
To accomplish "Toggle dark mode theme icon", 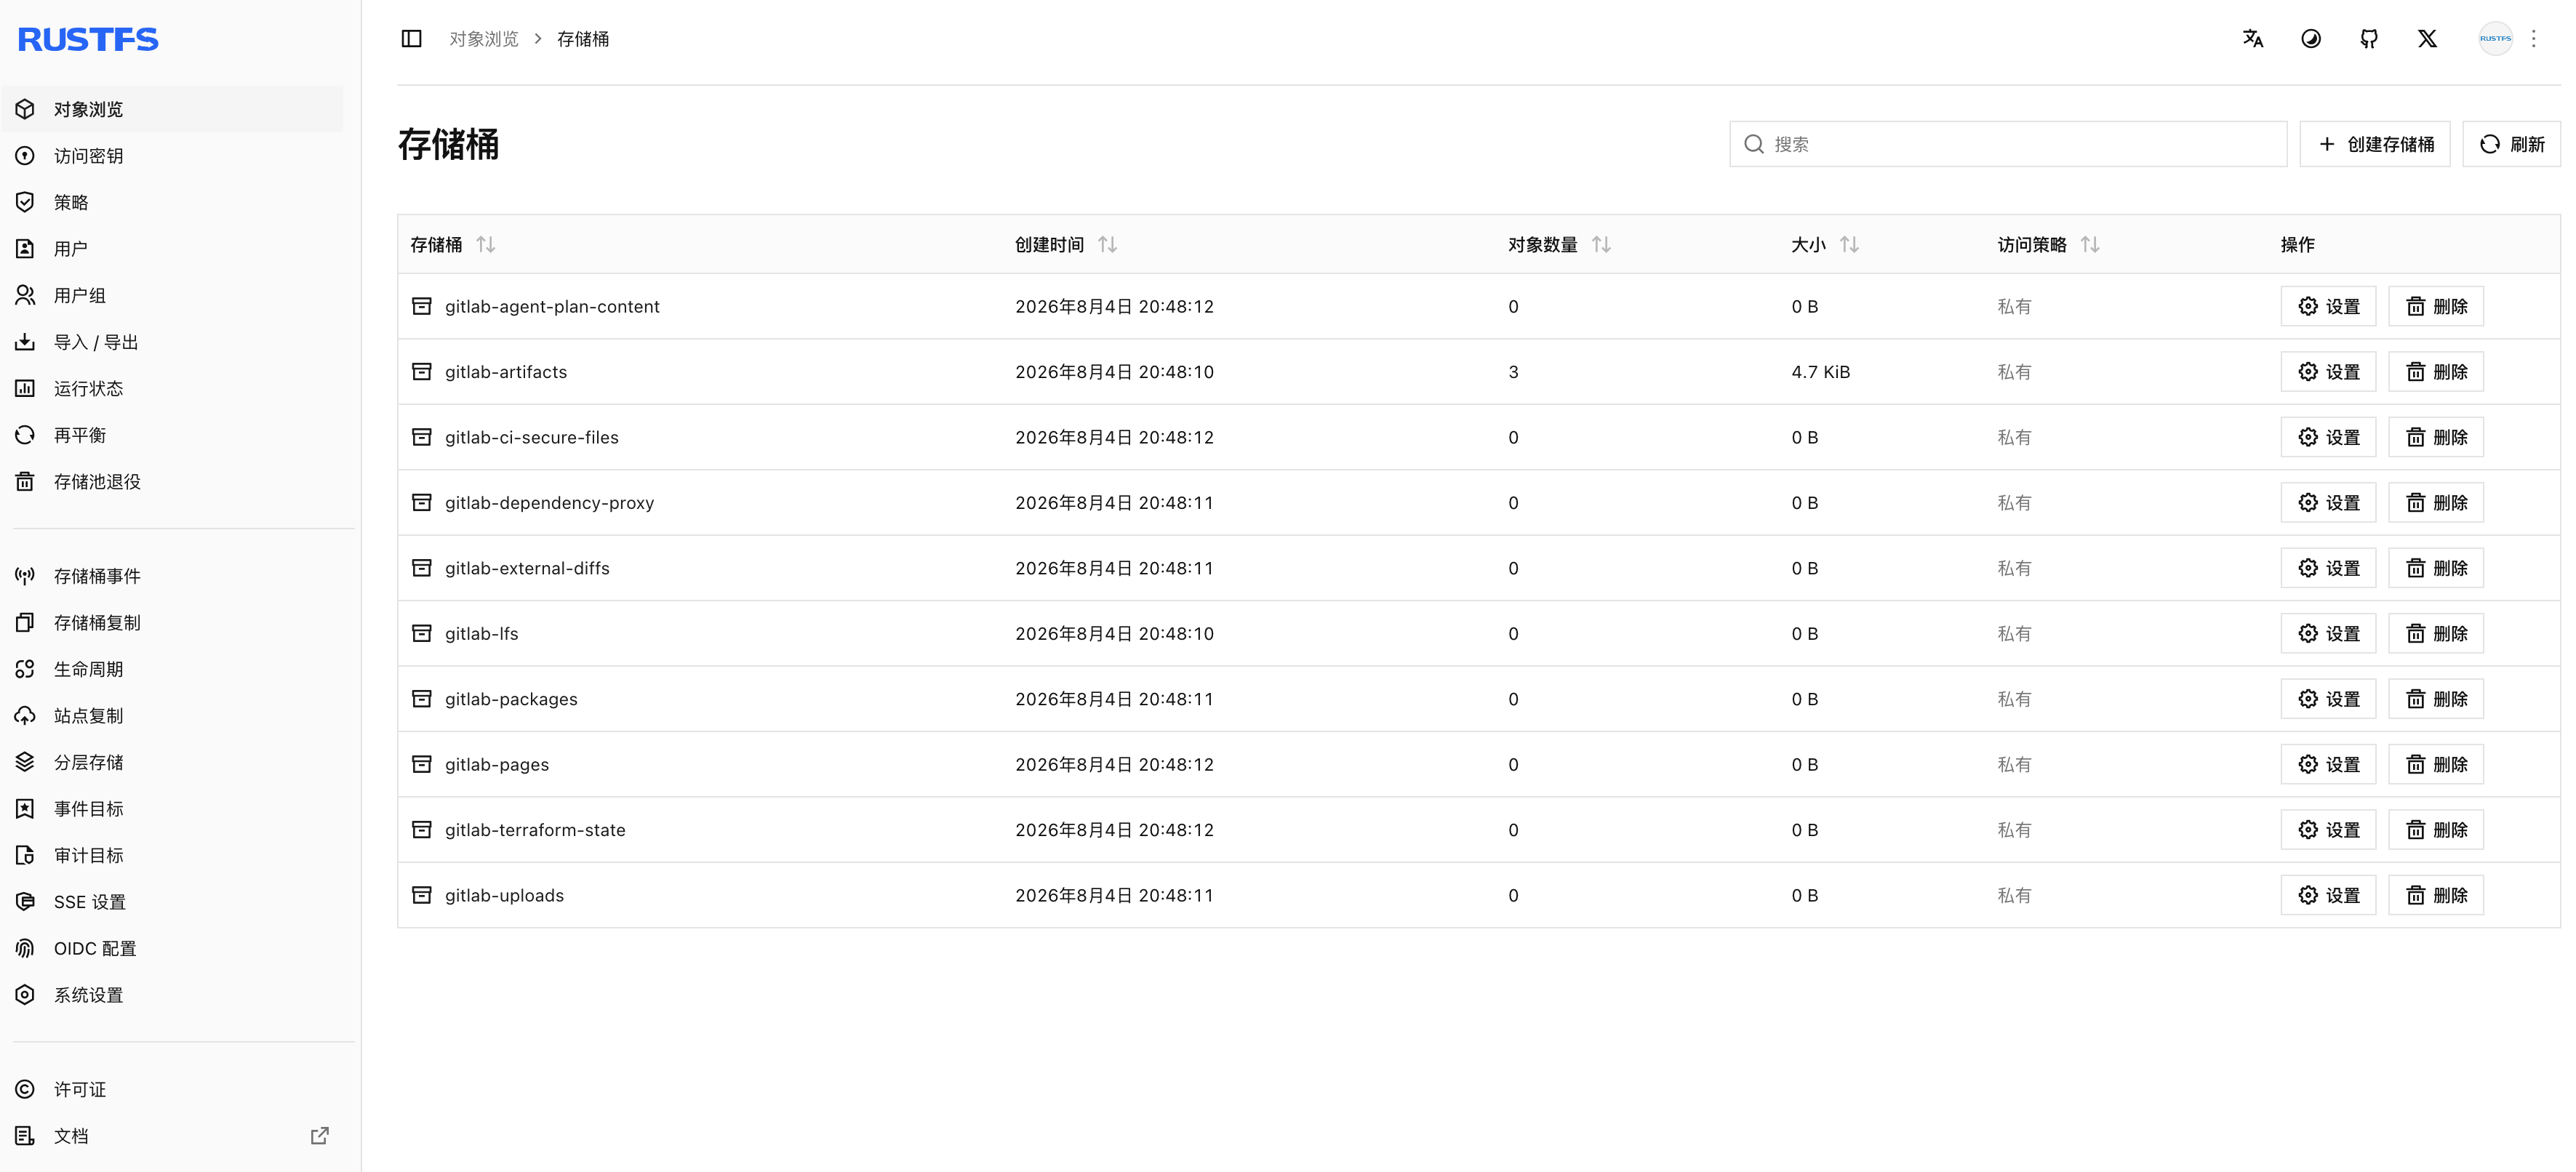I will point(2310,38).
